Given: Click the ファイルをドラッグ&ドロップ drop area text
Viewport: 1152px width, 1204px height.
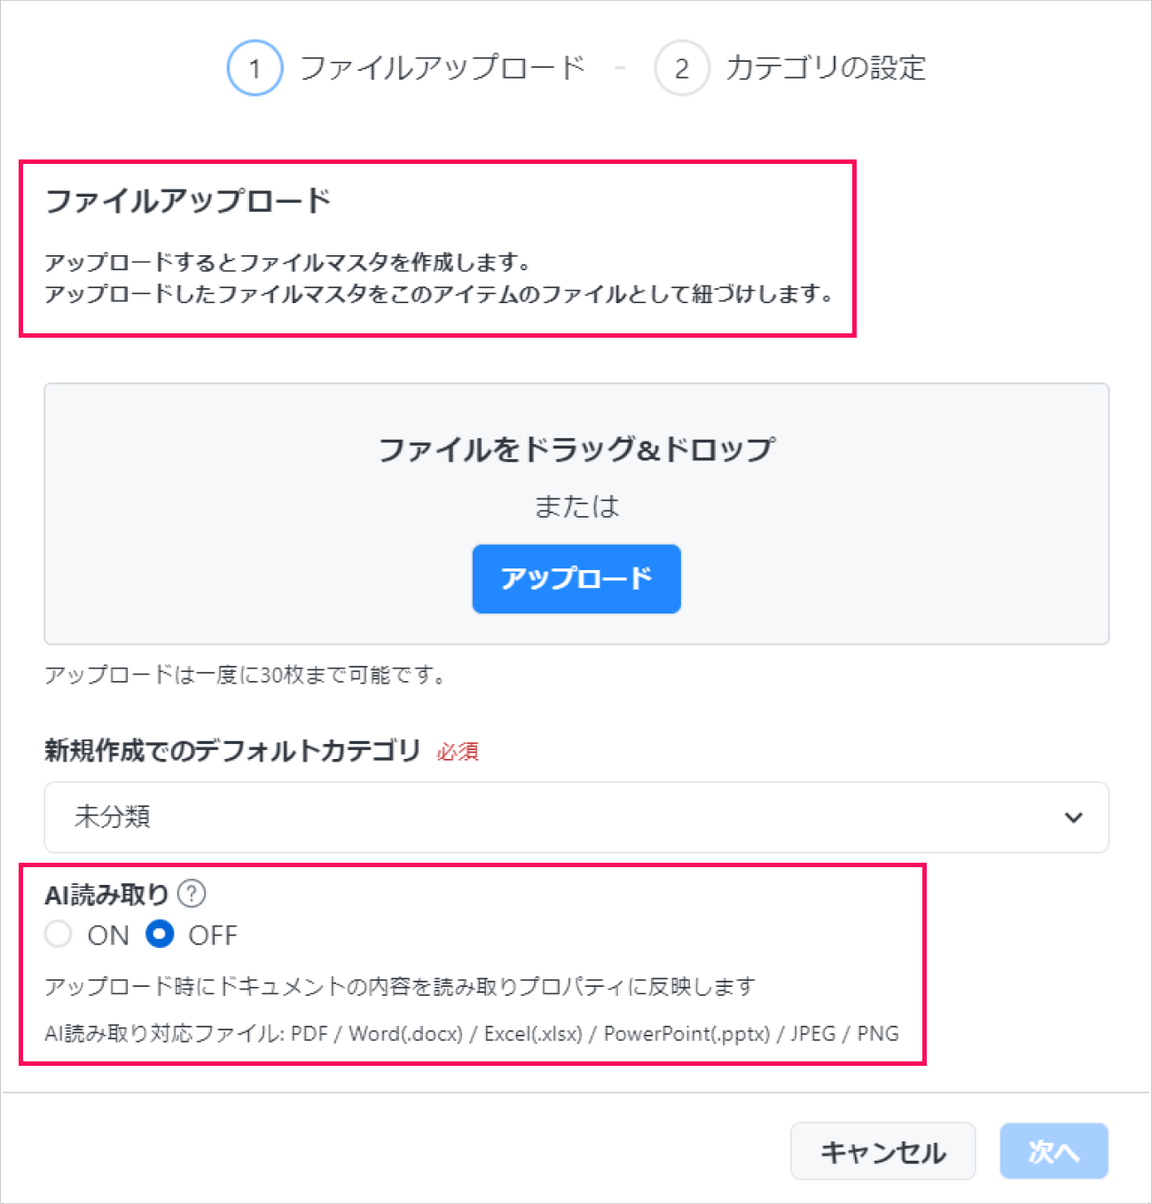Looking at the screenshot, I should (576, 449).
